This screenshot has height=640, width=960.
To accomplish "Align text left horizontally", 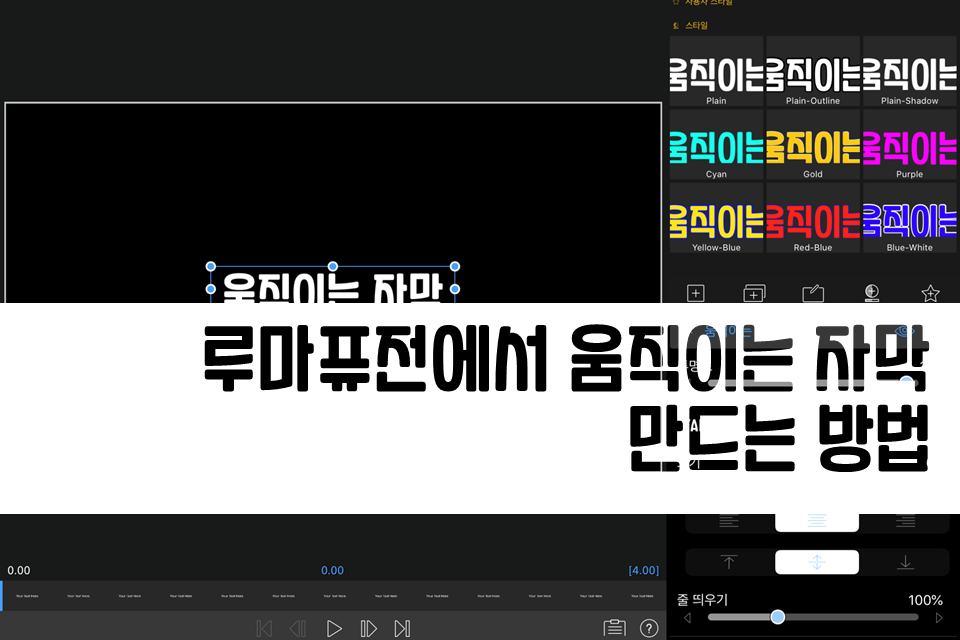I will pyautogui.click(x=729, y=522).
